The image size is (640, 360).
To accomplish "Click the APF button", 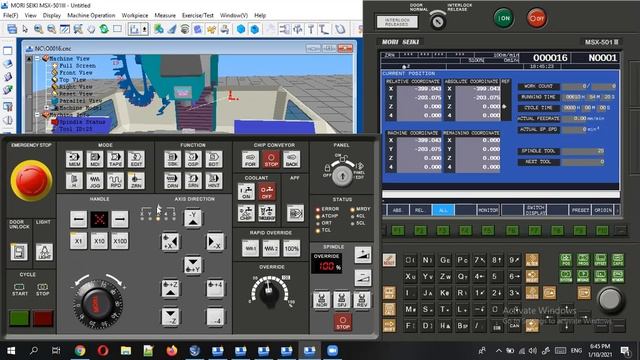I will pyautogui.click(x=295, y=213).
